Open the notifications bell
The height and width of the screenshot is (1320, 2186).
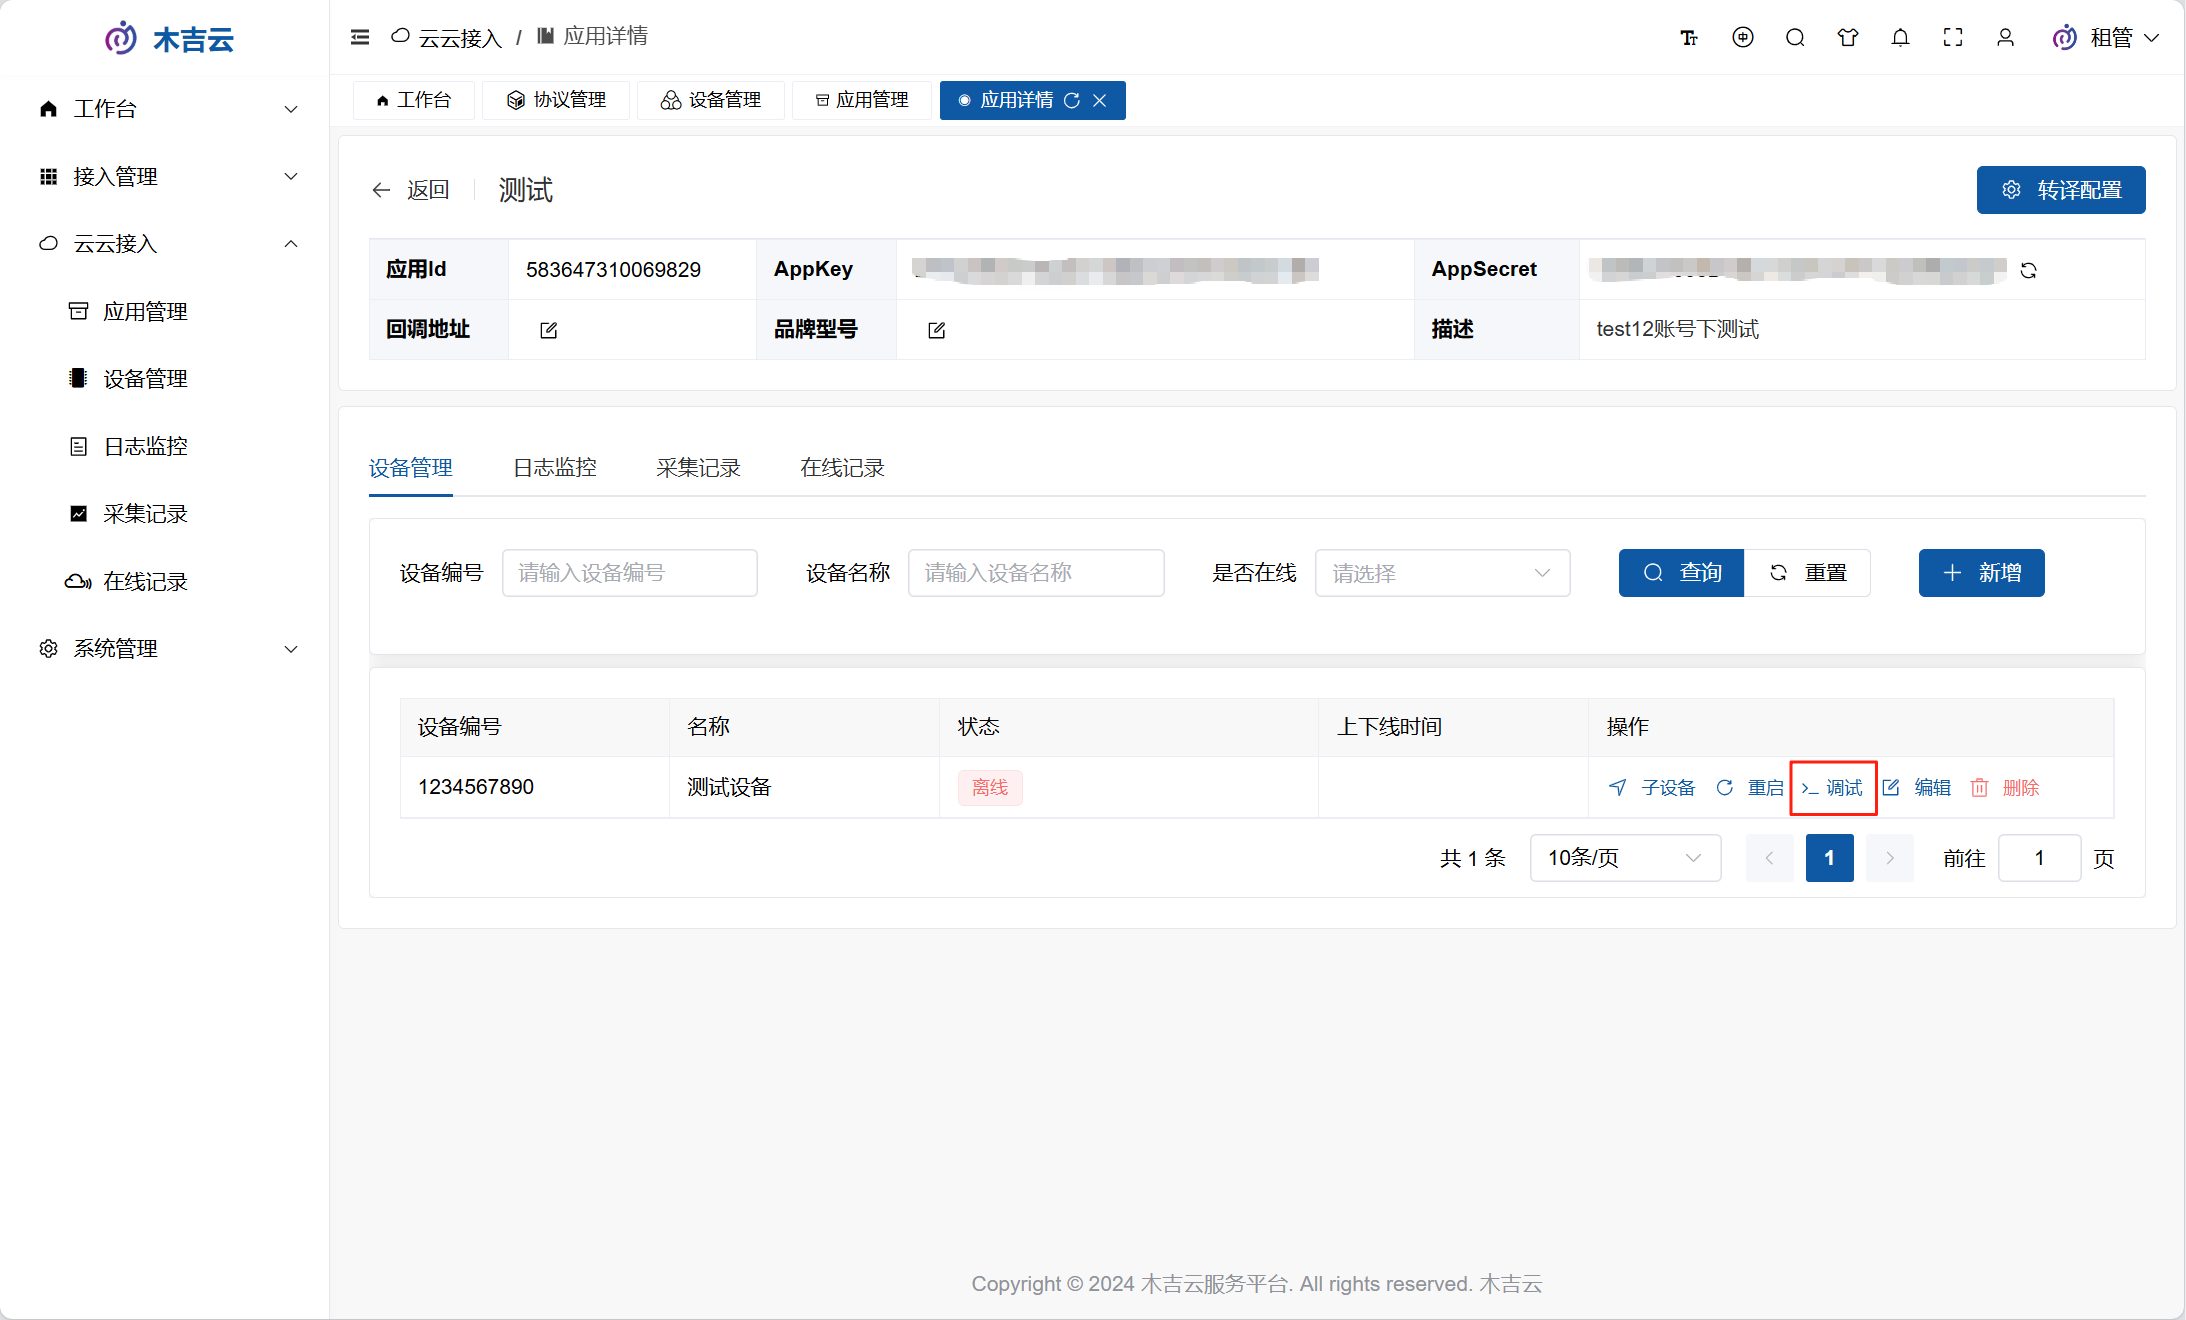(x=1900, y=37)
